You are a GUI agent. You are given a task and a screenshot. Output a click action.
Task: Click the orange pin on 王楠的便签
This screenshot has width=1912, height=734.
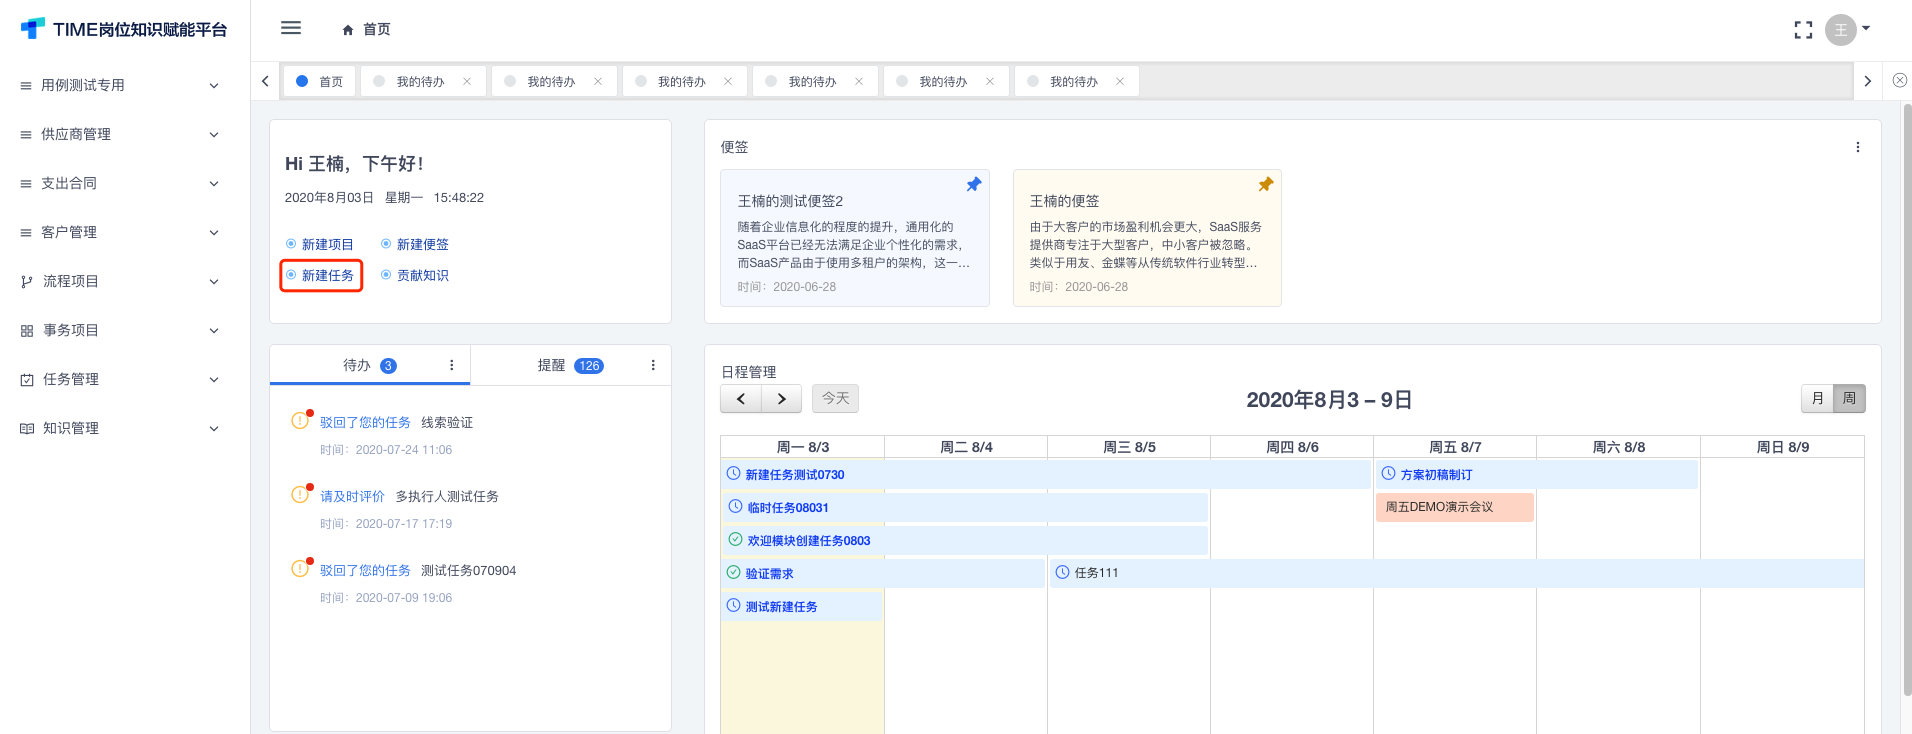coord(1265,185)
